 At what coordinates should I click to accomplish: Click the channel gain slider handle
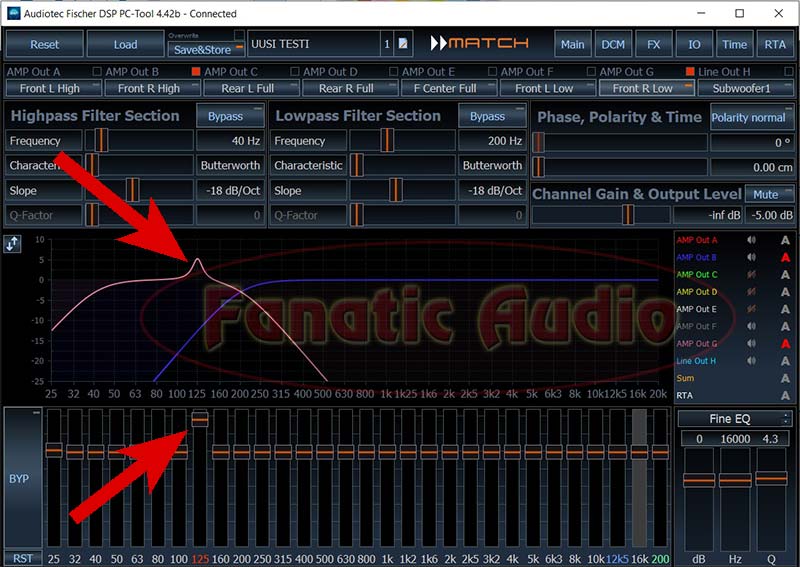coord(628,215)
